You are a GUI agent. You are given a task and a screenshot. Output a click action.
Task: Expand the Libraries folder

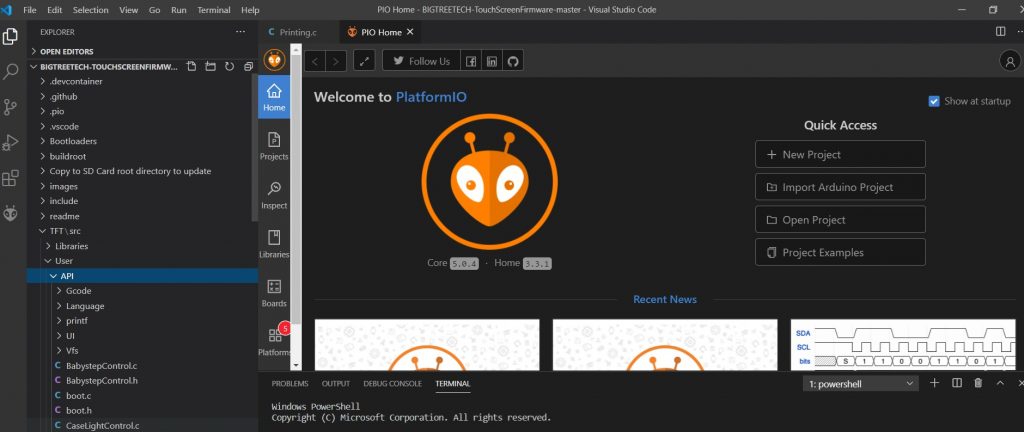(x=142, y=246)
